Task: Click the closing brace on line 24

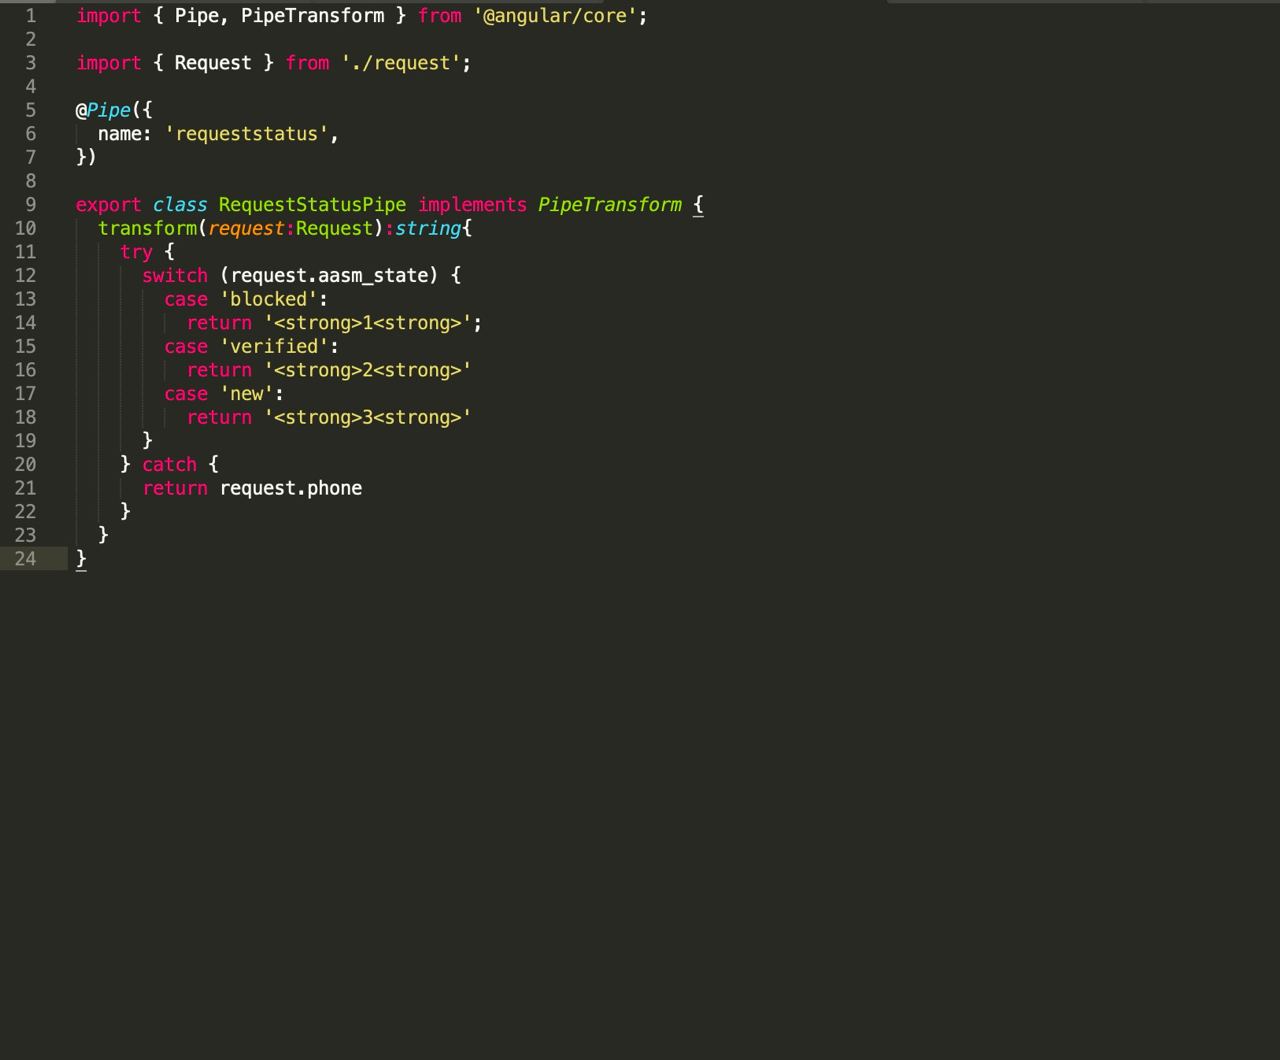Action: (81, 559)
